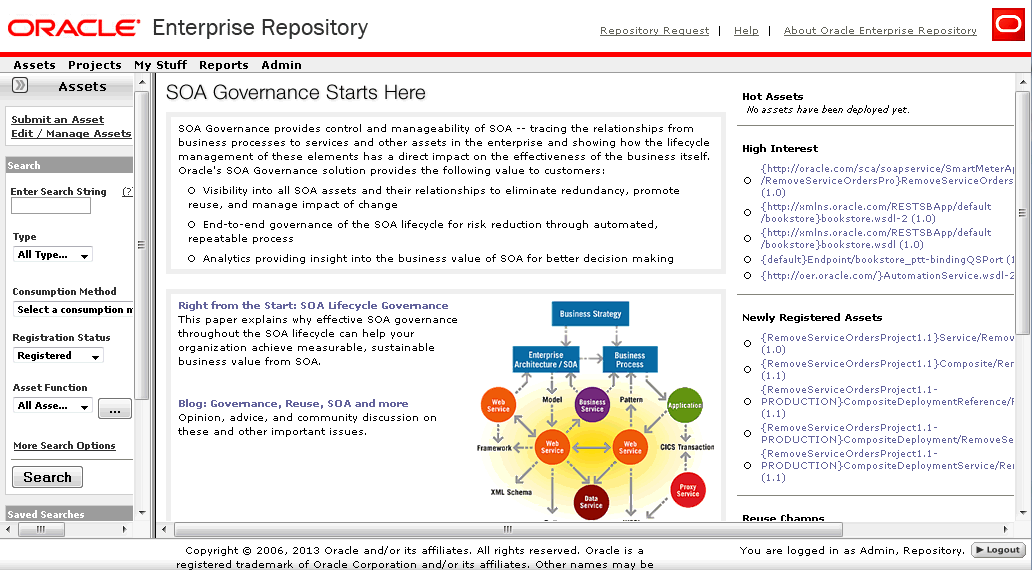Click the ellipsis button beside Asset Function

pyautogui.click(x=115, y=409)
